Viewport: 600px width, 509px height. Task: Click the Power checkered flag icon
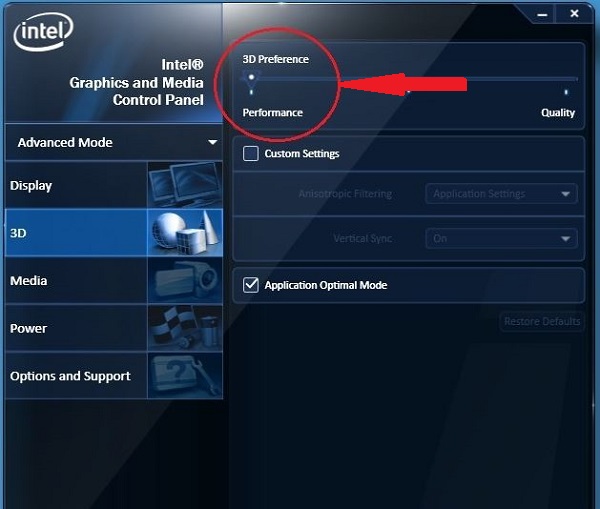coord(184,328)
